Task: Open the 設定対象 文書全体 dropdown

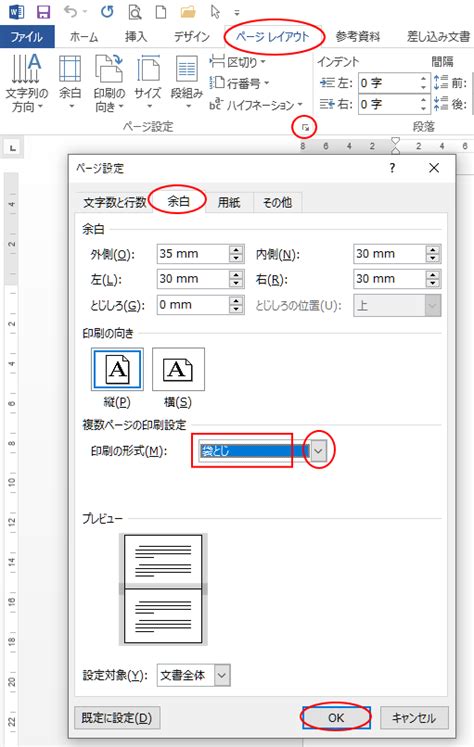Action: [193, 676]
